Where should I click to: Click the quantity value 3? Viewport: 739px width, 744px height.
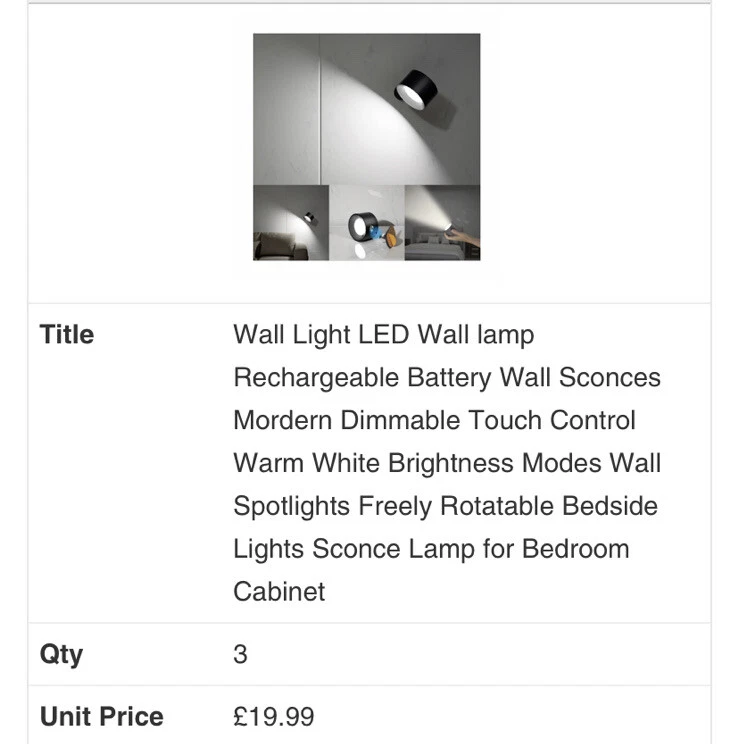(x=240, y=655)
